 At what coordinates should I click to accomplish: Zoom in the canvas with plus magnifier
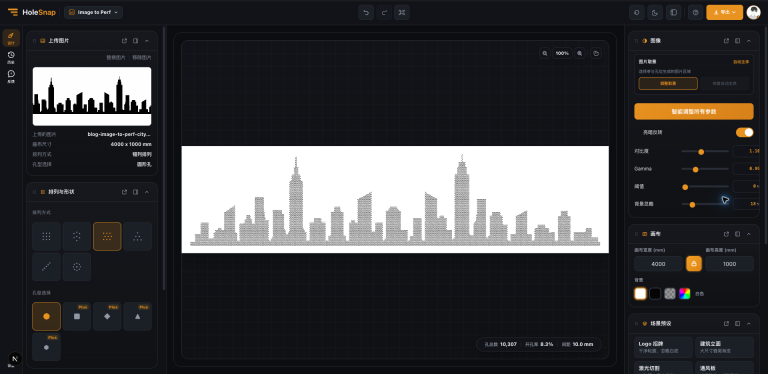[x=580, y=53]
